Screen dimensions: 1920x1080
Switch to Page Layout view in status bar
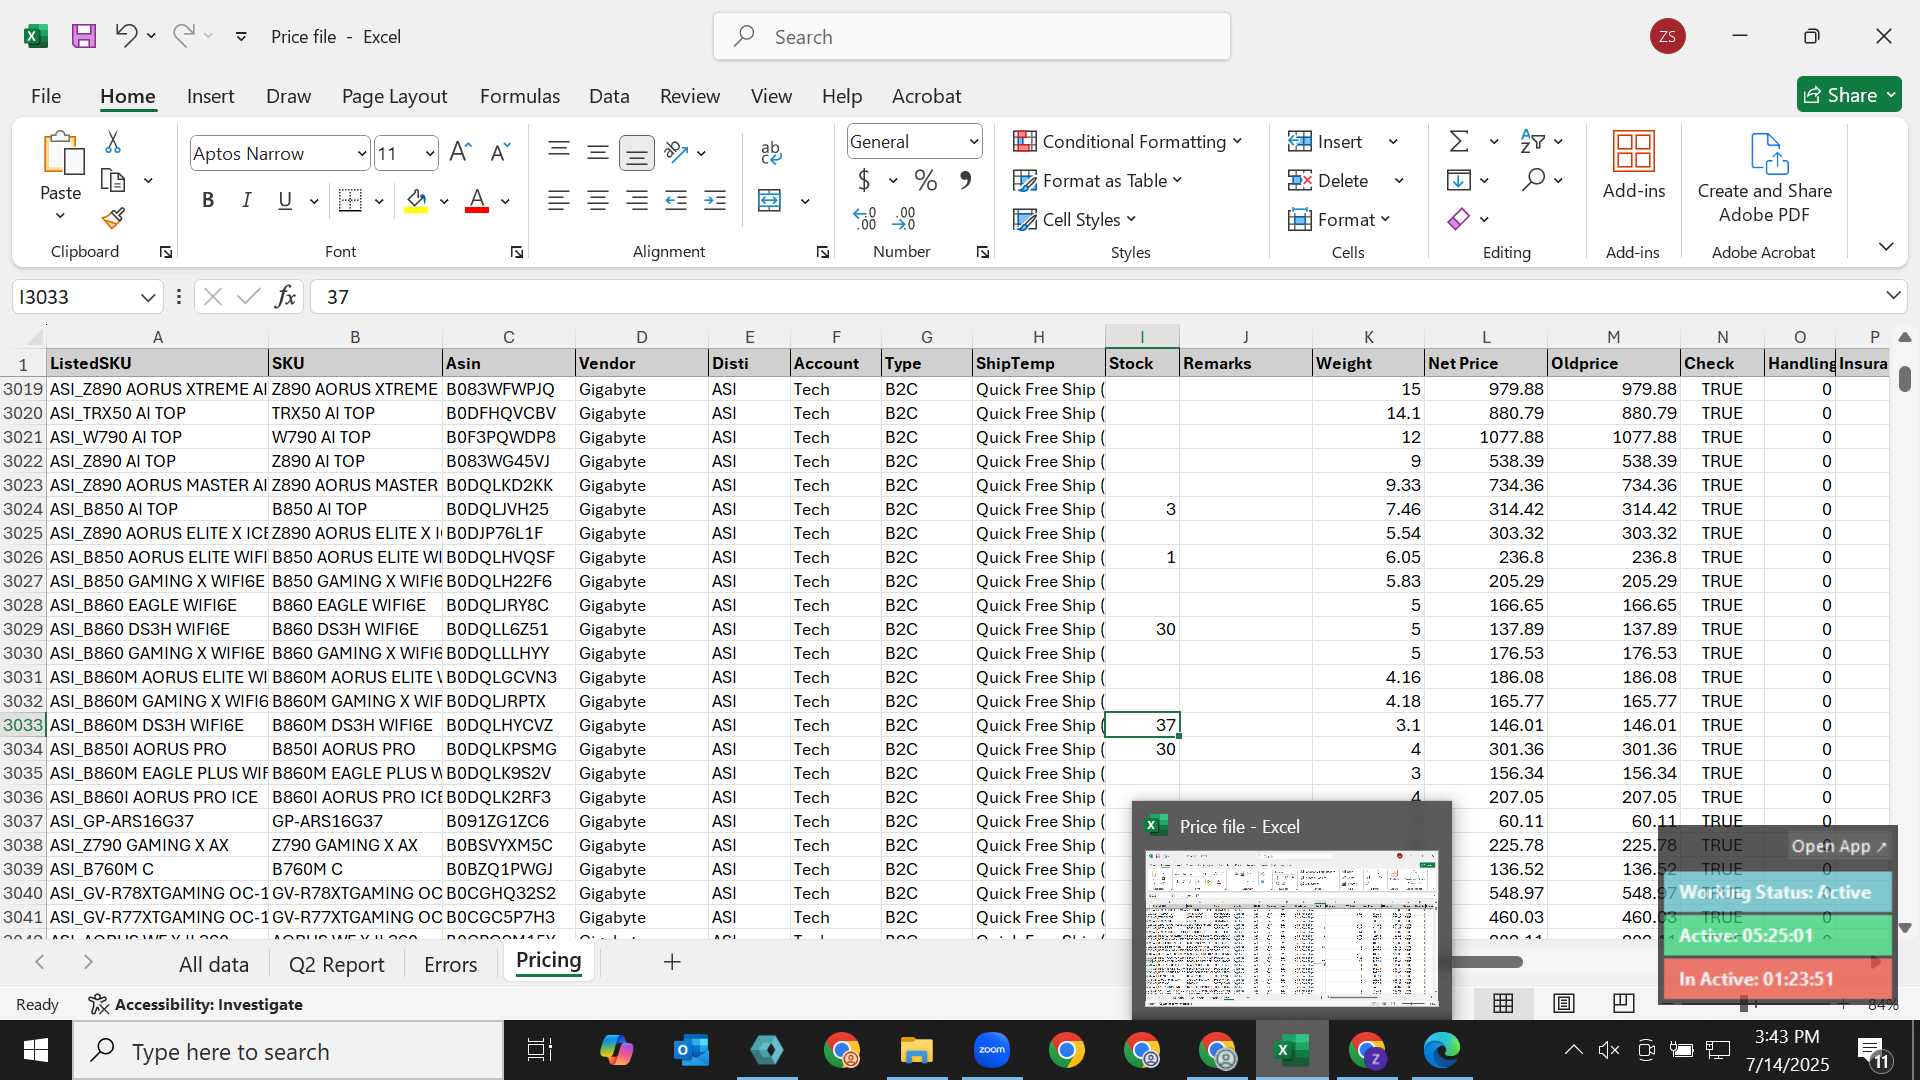pos(1564,1003)
